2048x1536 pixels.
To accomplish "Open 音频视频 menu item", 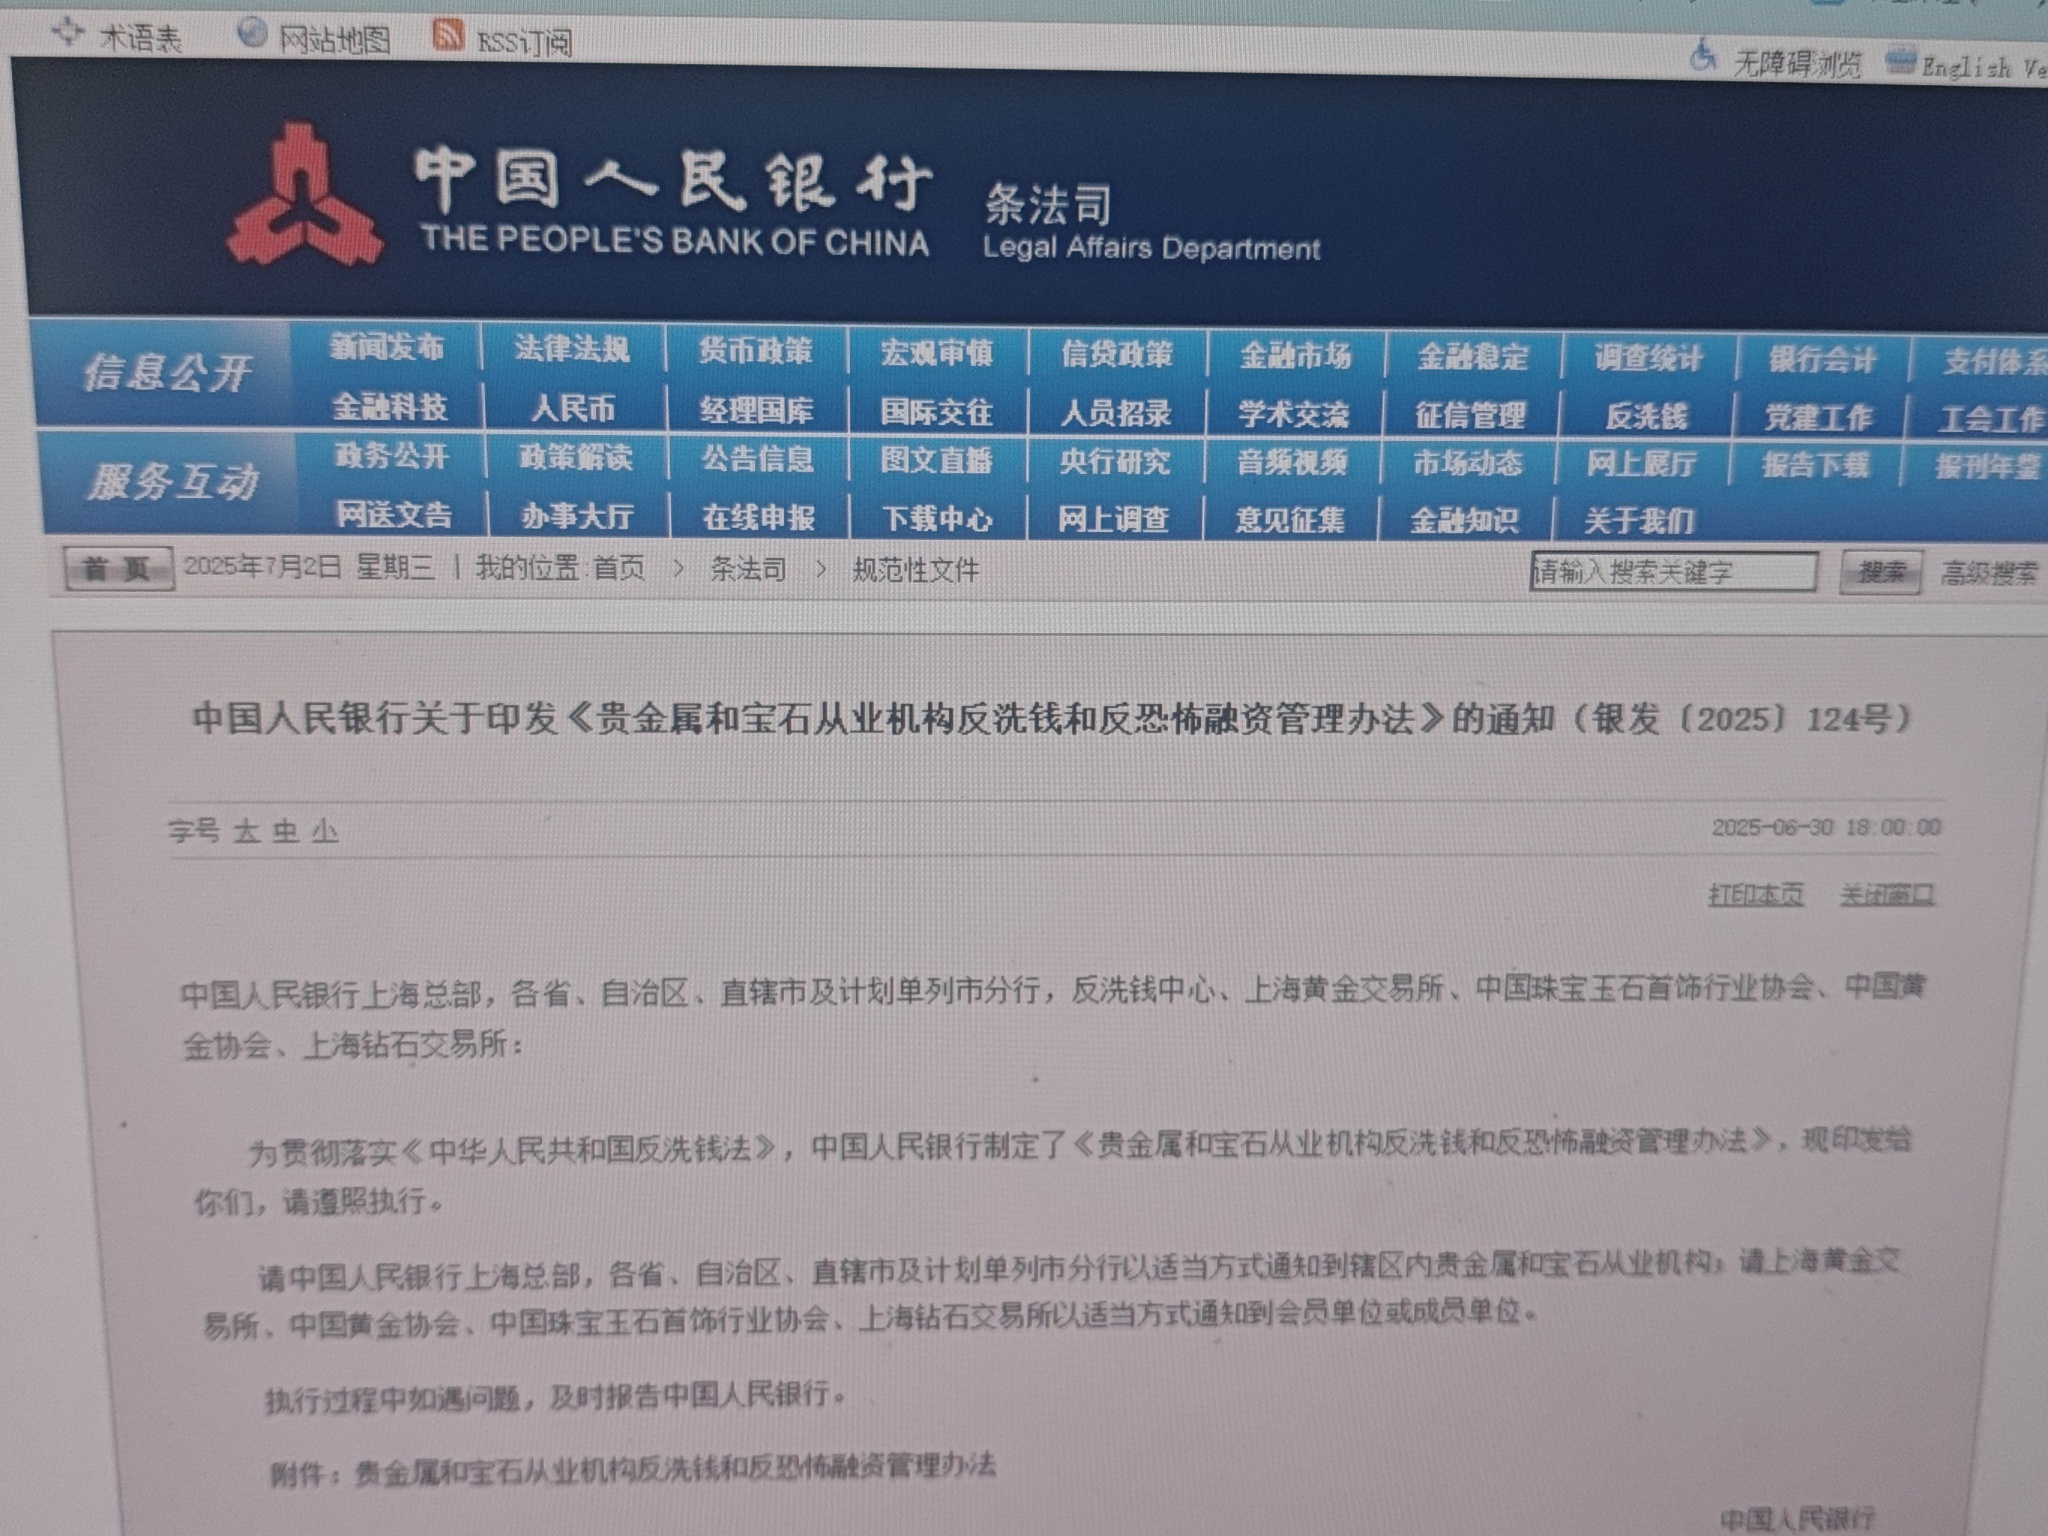I will click(x=1292, y=462).
